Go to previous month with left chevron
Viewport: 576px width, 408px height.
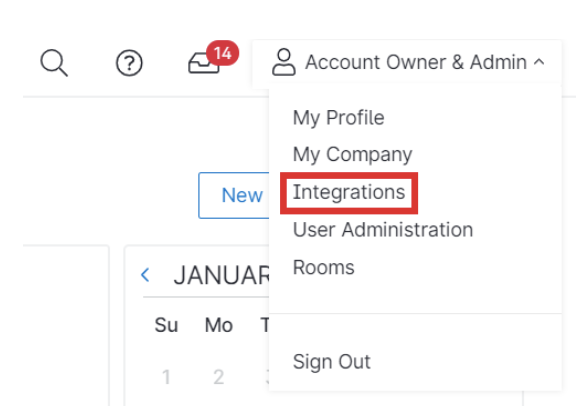click(145, 275)
